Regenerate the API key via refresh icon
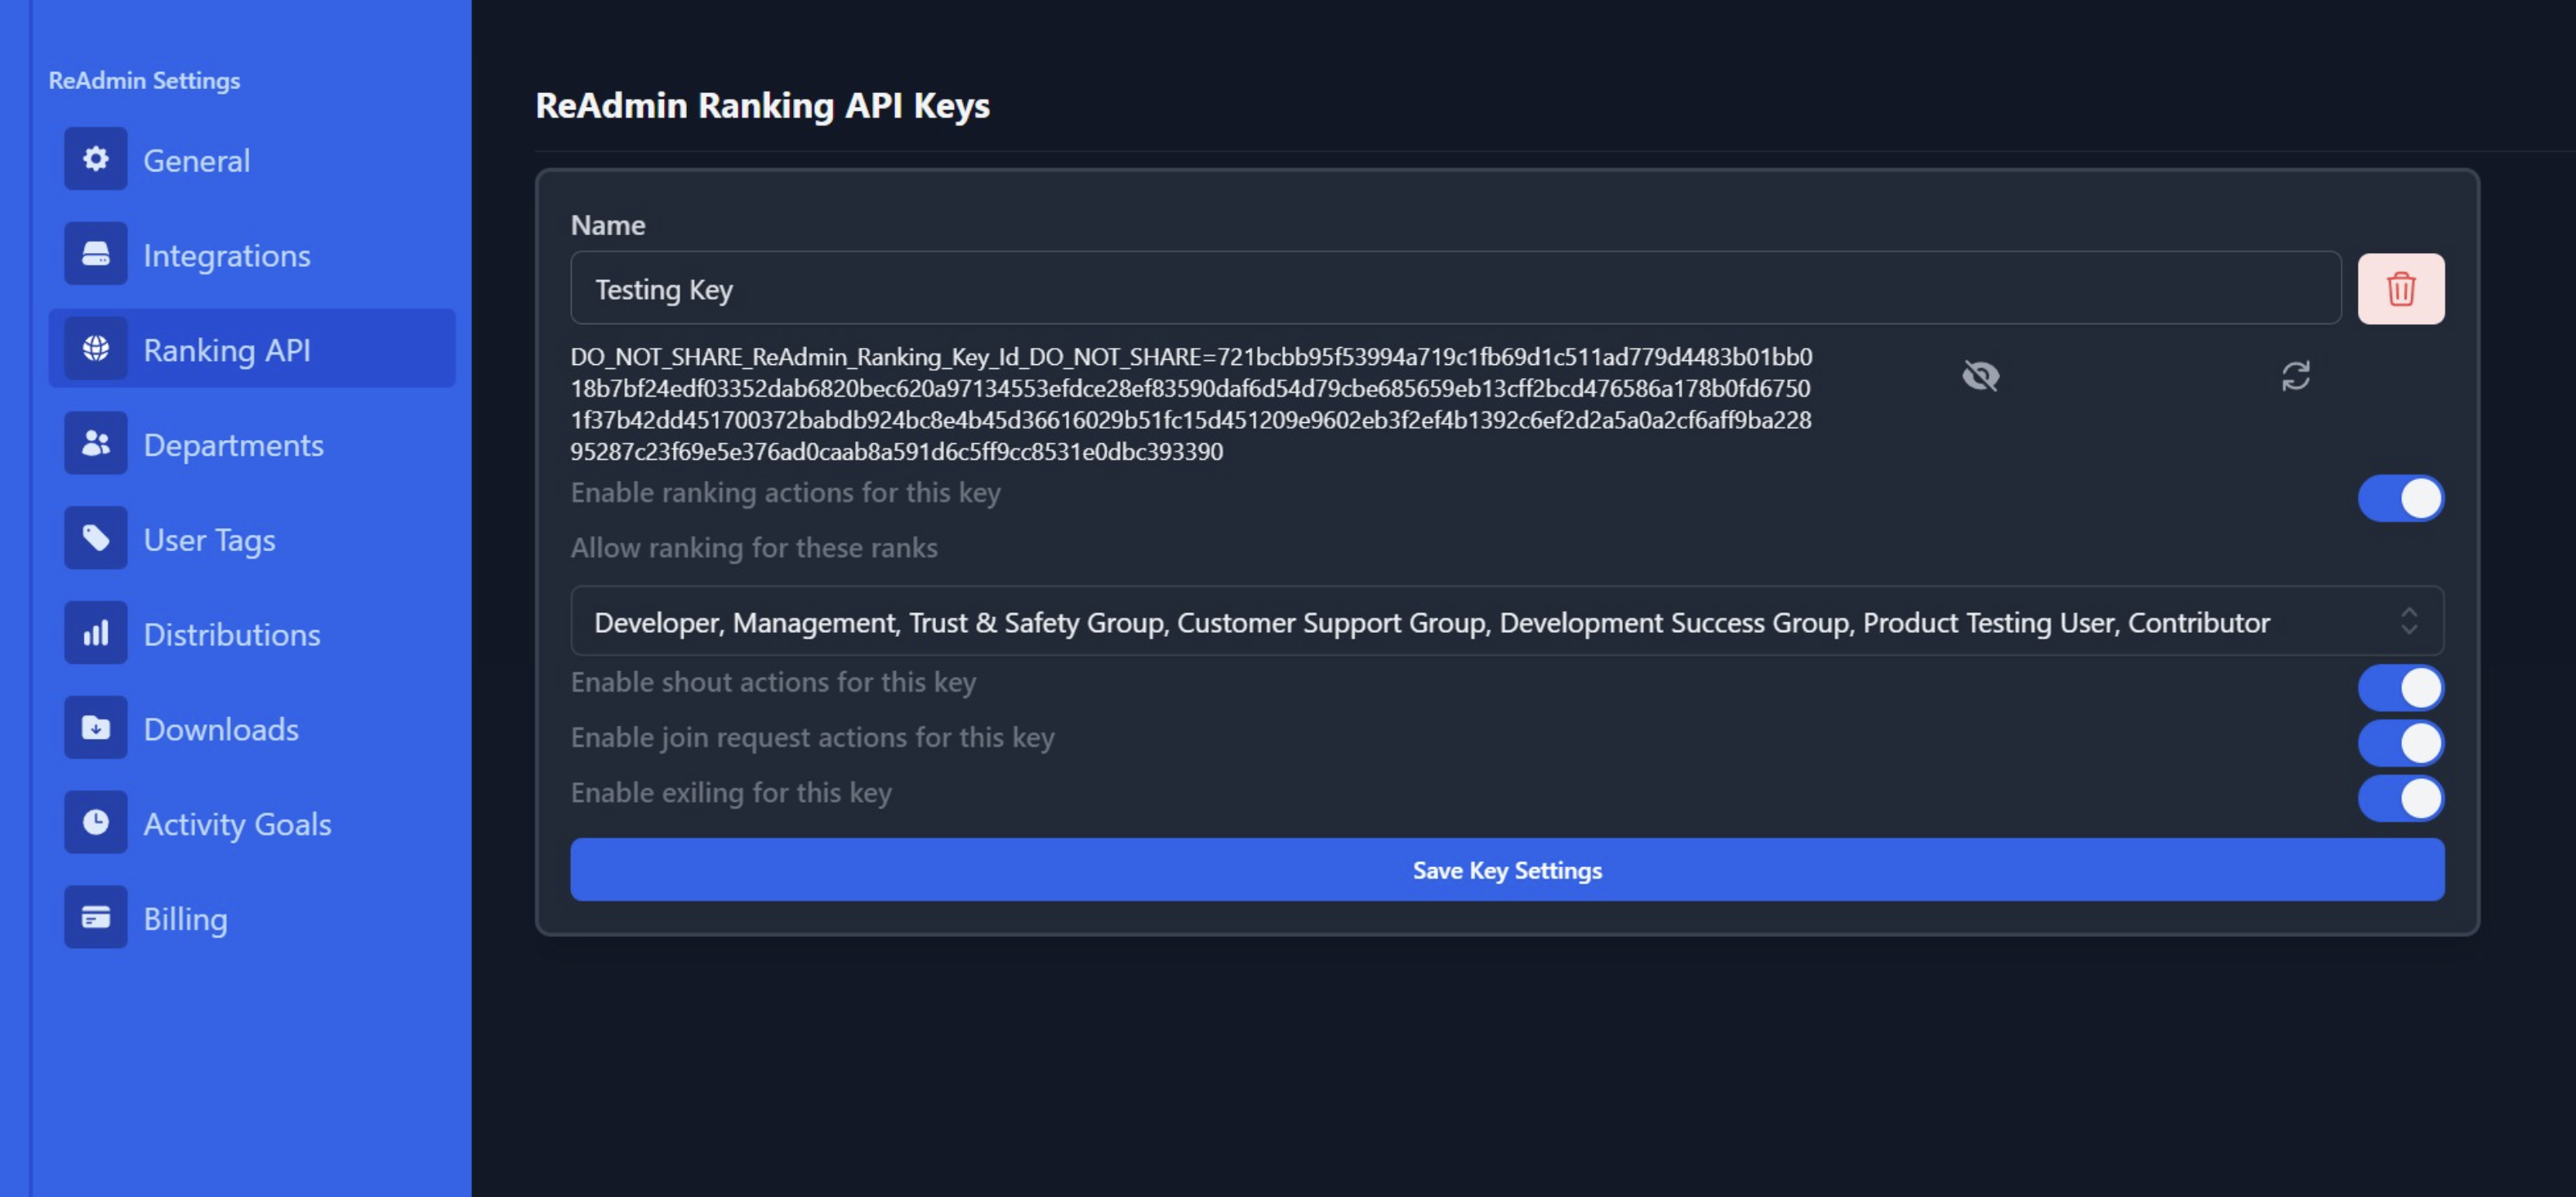Screen dimensions: 2576x1197 coord(2295,376)
